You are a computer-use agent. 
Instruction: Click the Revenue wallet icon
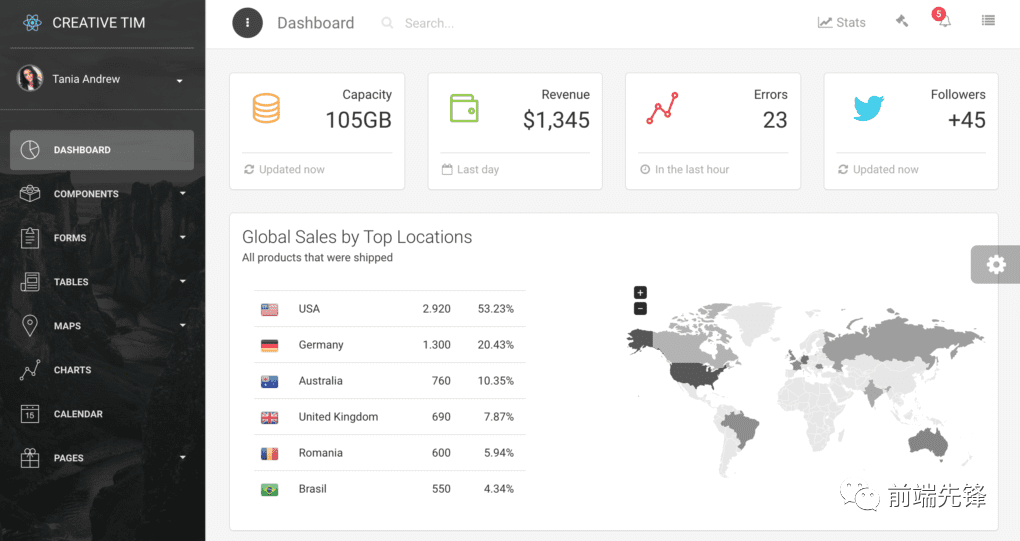tap(463, 108)
